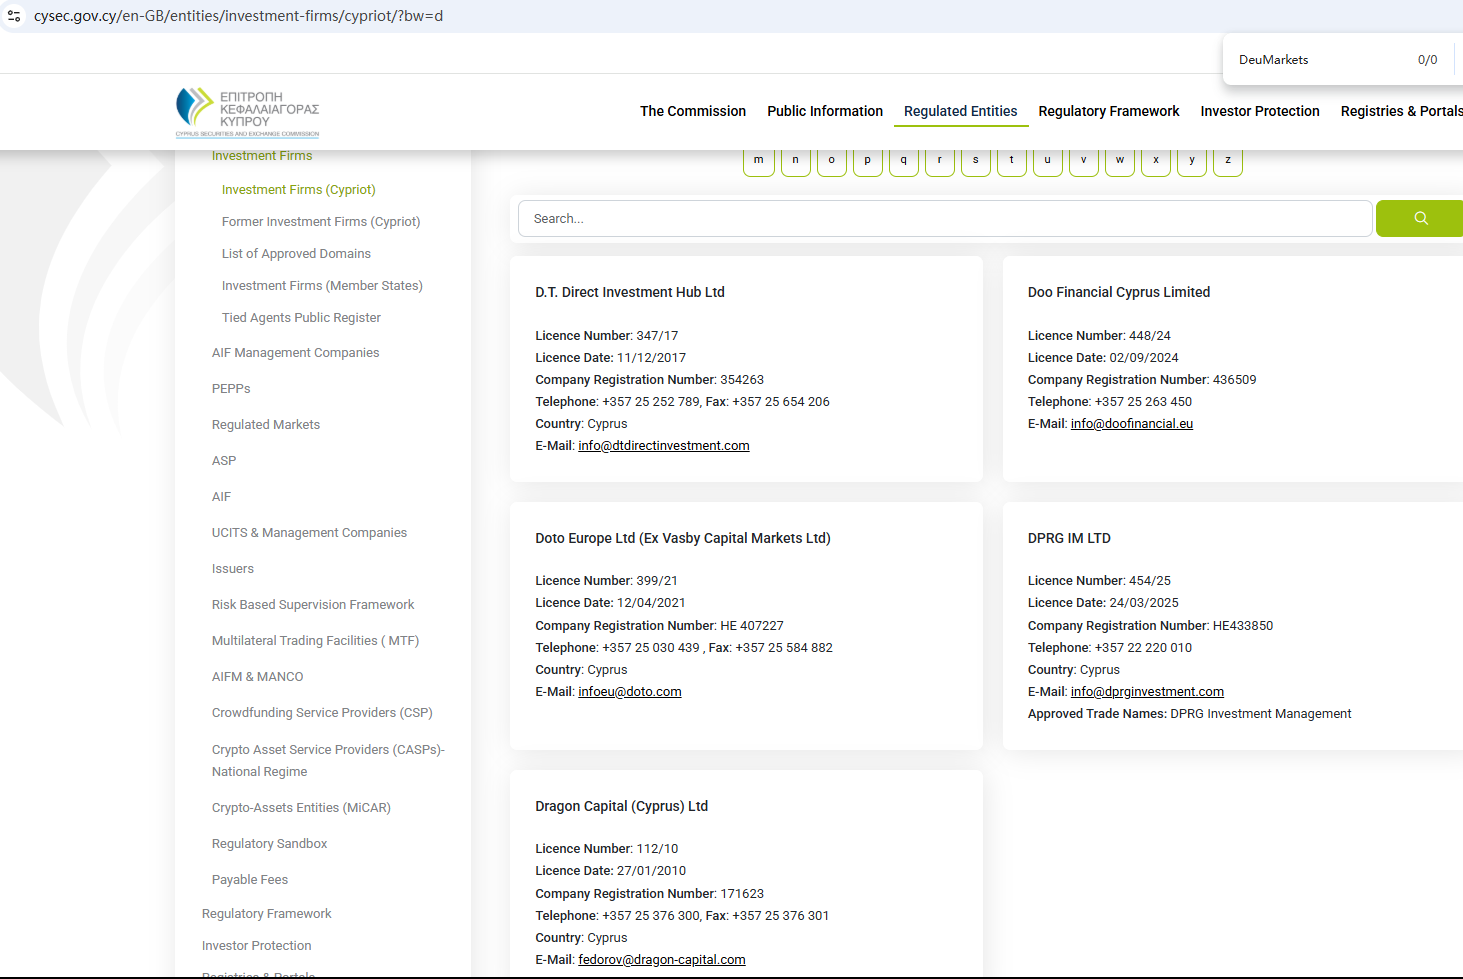1463x979 pixels.
Task: Click fedorov@dragon-capital.com email link
Action: point(661,960)
